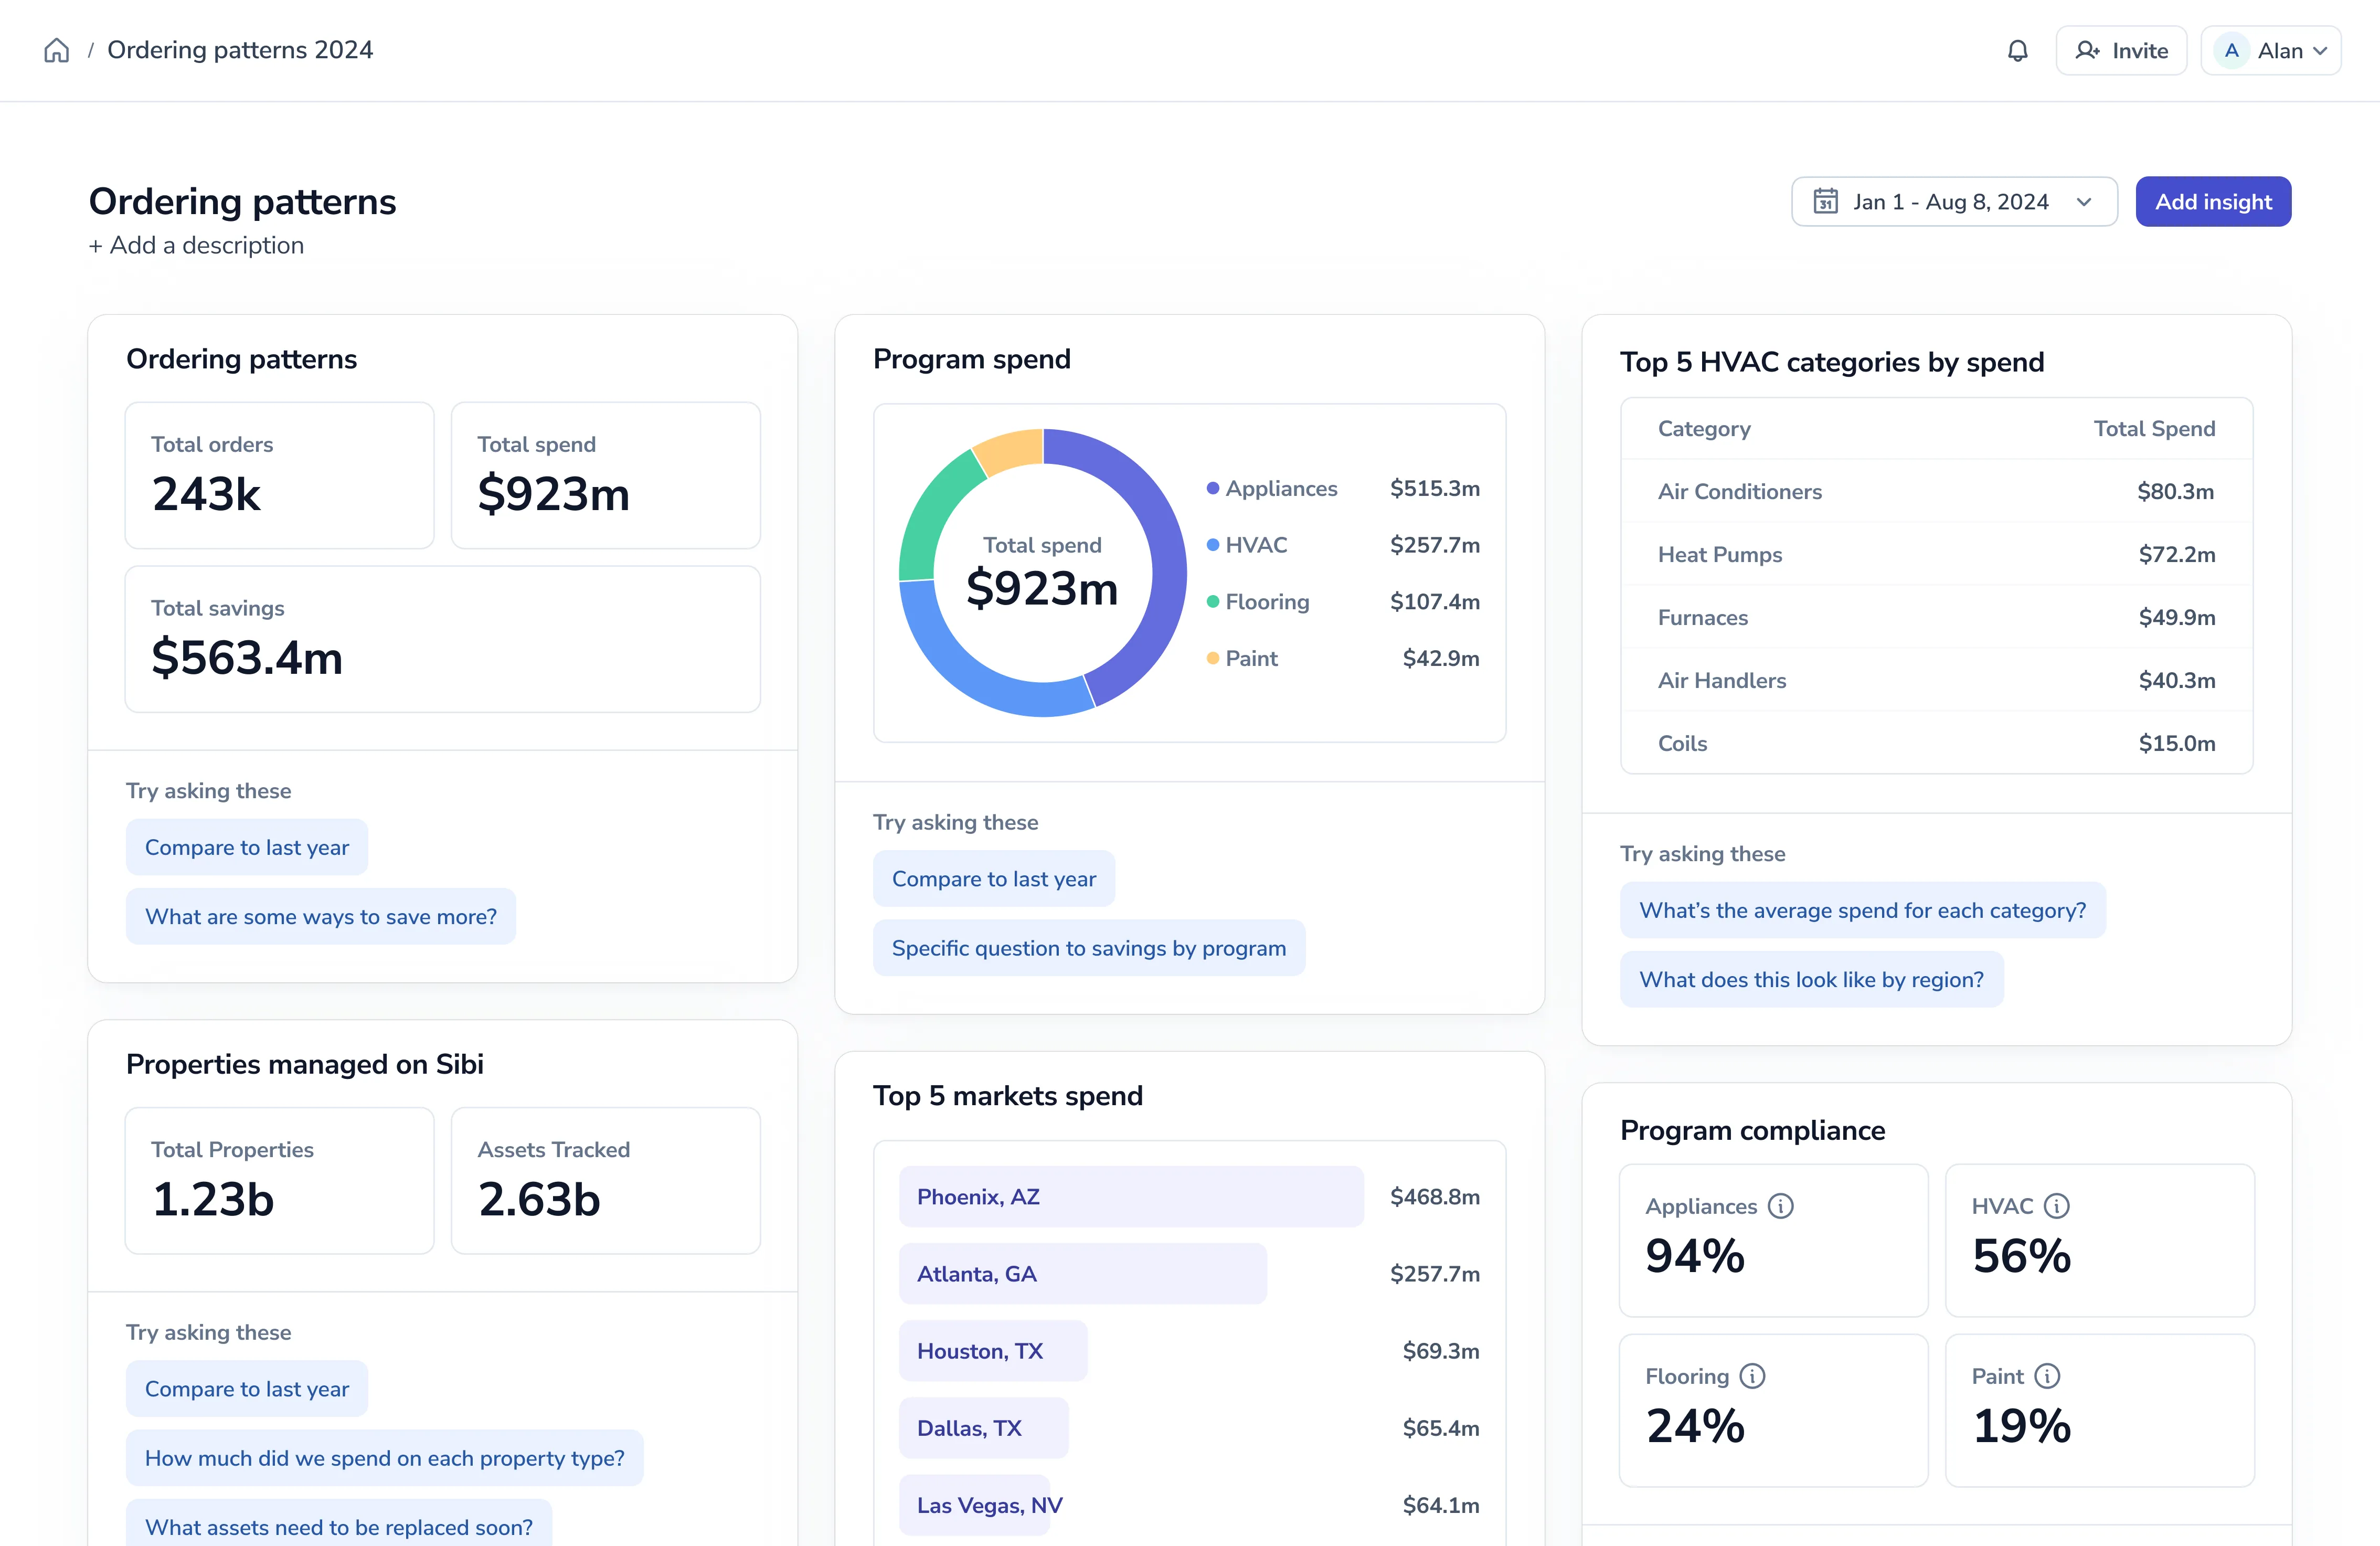Click the Total savings $563.4m card
Viewport: 2380px width, 1546px height.
tap(442, 639)
